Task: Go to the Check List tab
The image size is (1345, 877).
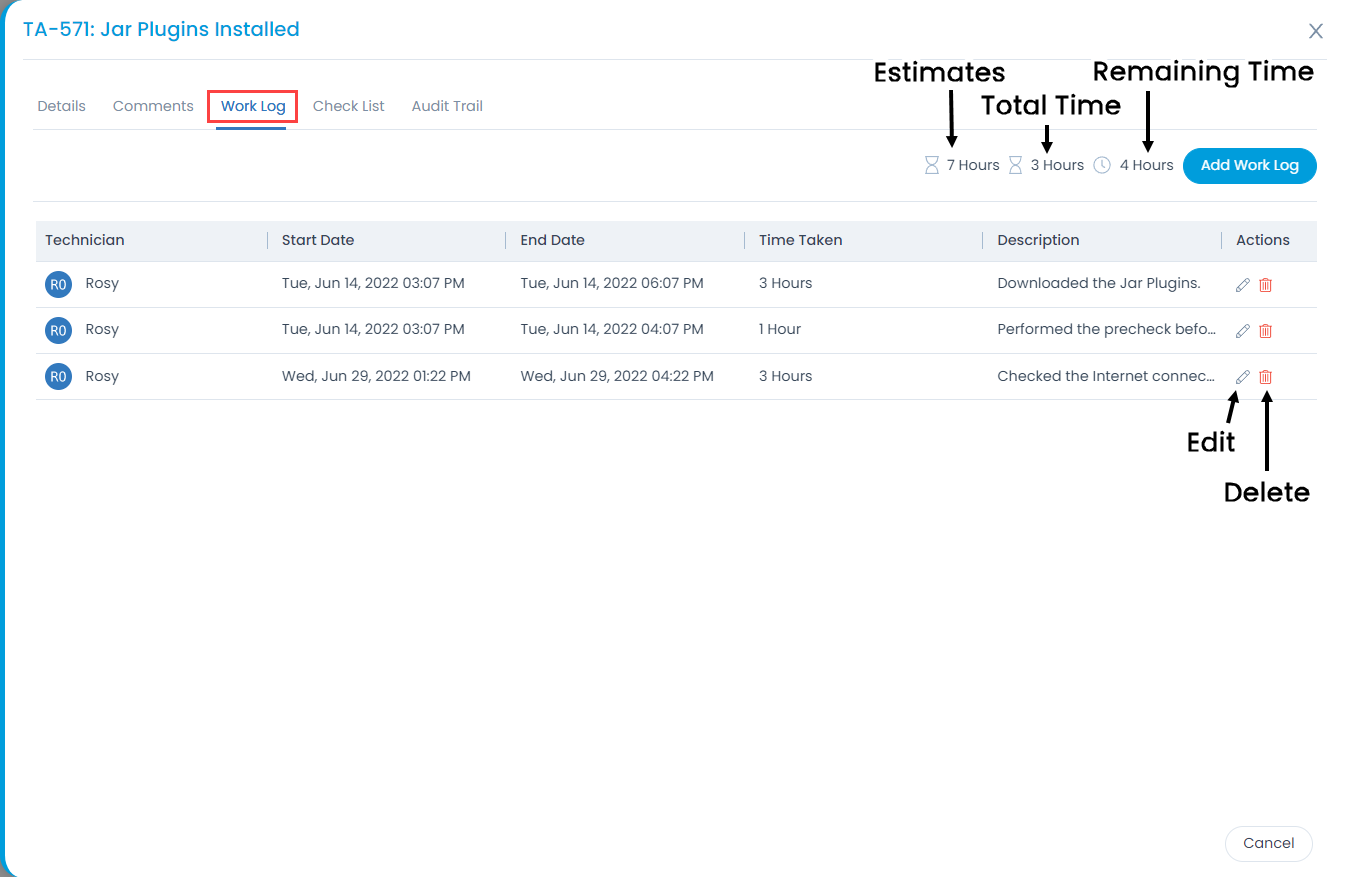Action: pos(348,106)
